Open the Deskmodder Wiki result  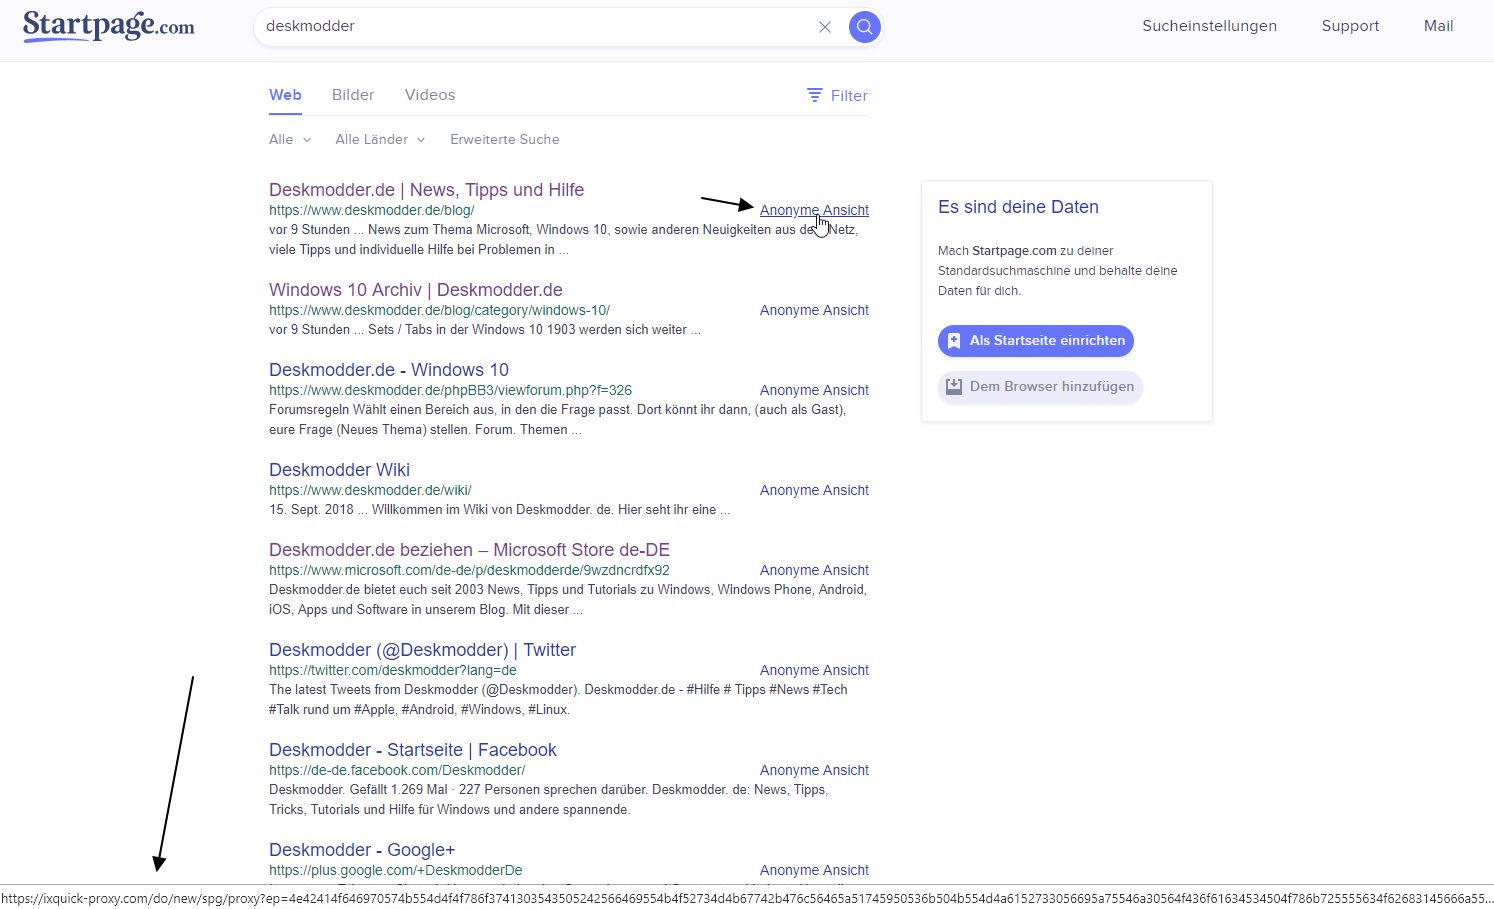[339, 470]
